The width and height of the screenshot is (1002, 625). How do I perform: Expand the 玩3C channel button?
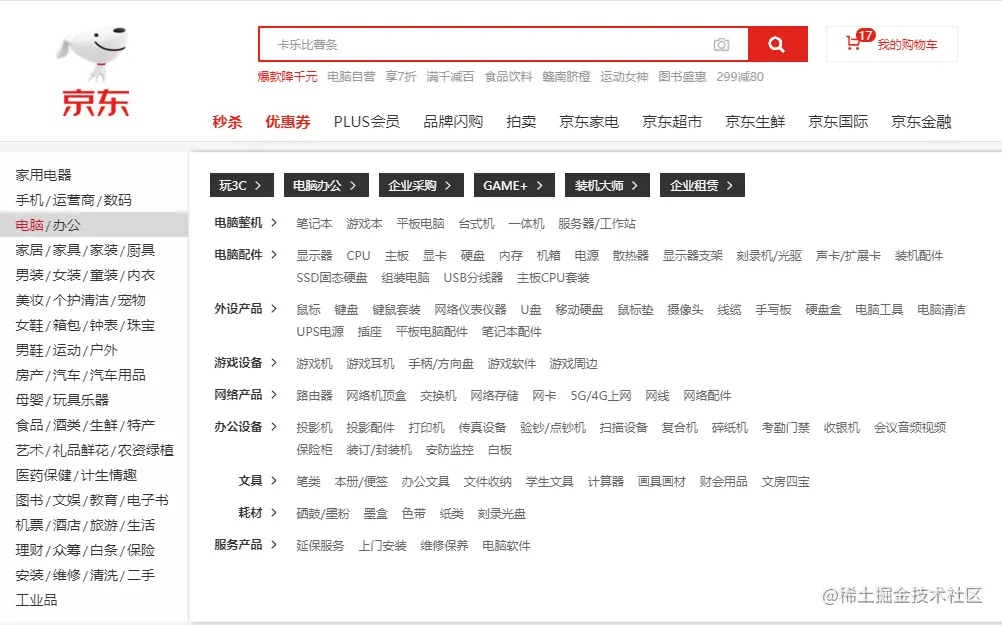tap(242, 185)
